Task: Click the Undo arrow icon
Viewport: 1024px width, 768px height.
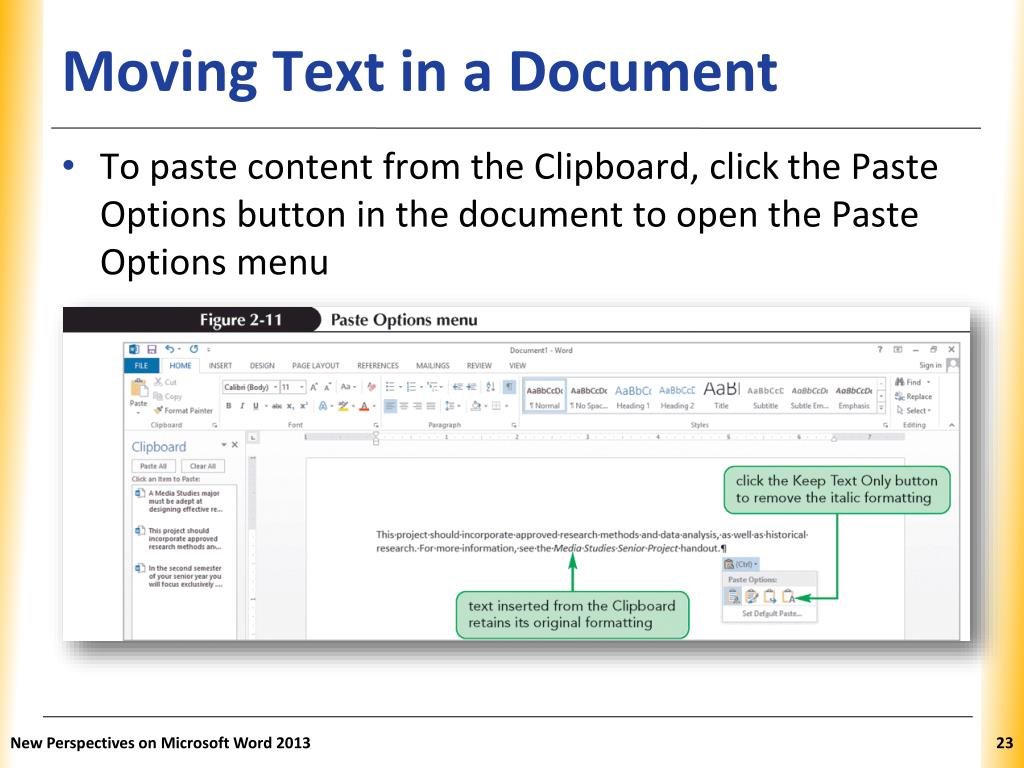Action: 169,349
